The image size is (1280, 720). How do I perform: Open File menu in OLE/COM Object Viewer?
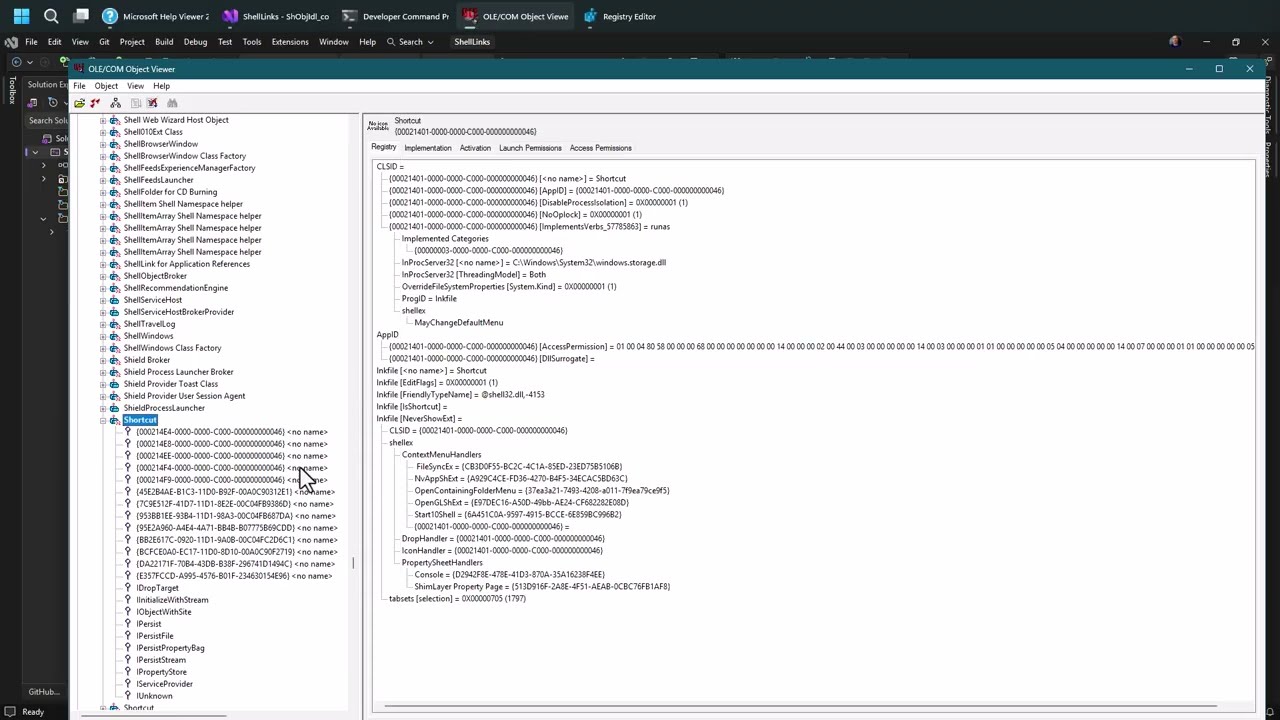tap(79, 86)
